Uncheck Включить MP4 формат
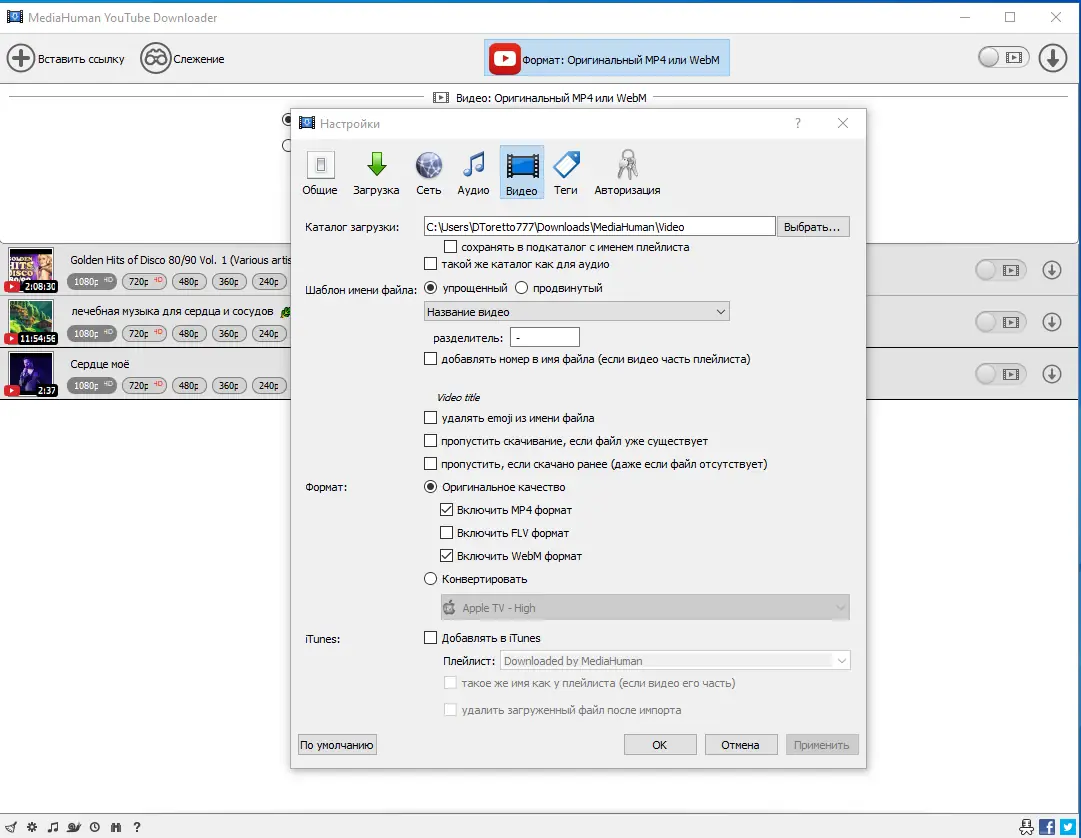Viewport: 1081px width, 838px height. pos(446,510)
